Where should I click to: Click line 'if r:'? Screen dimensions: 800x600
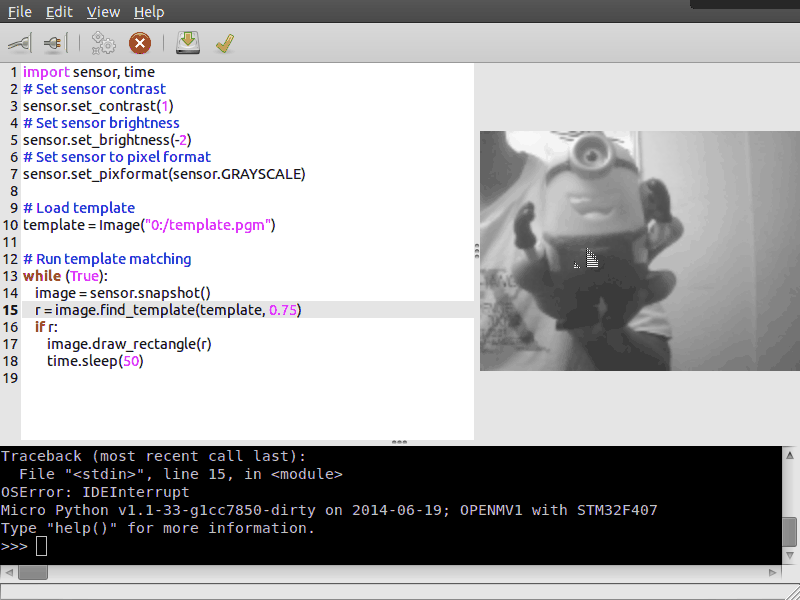46,327
